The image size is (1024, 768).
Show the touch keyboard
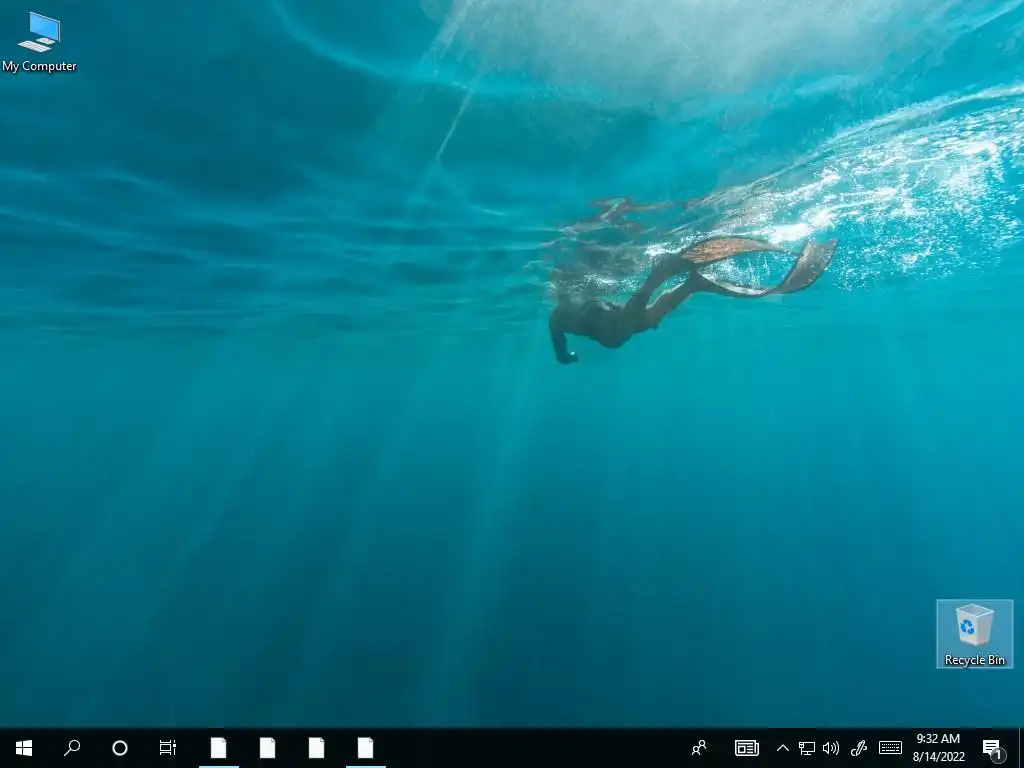coord(890,748)
